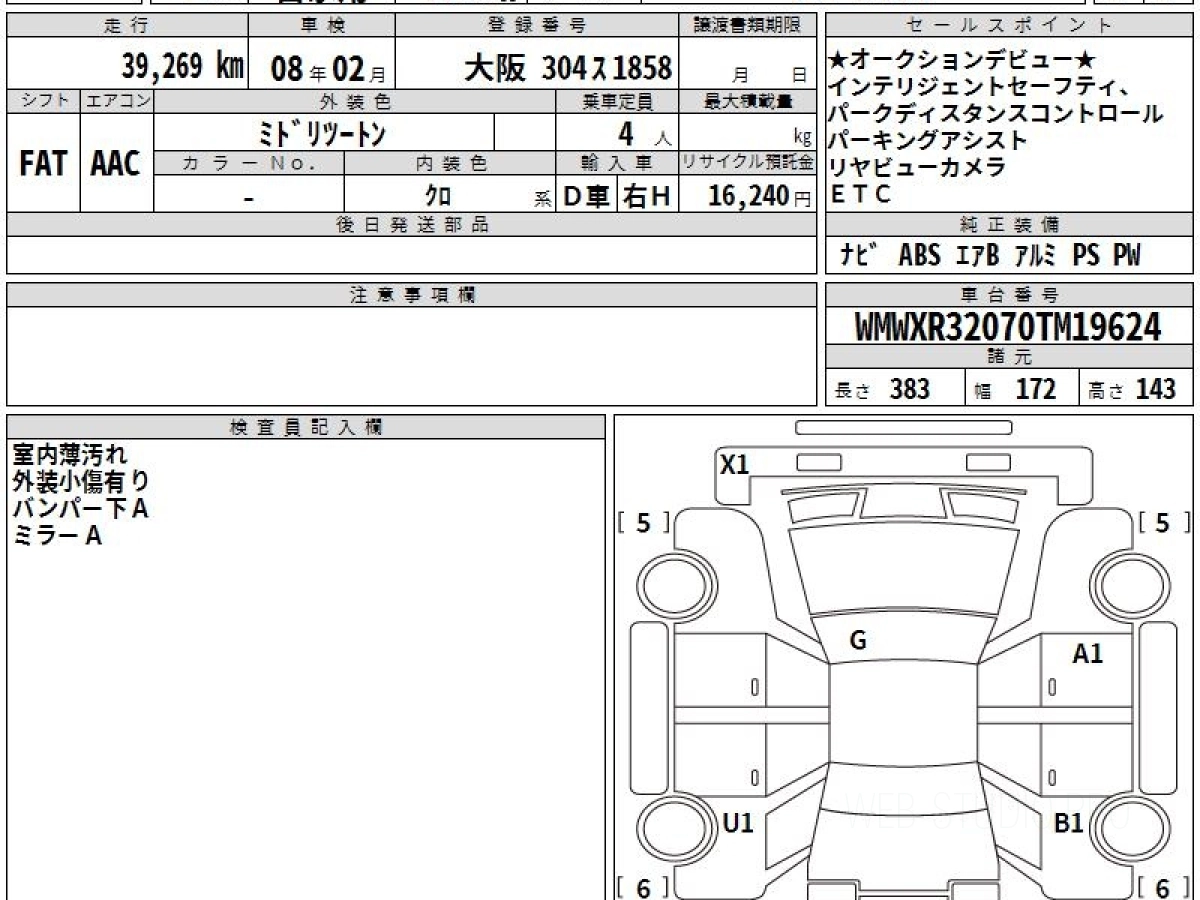Screen dimensions: 1200x900
Task: Click the 外装色 header
Action: (x=355, y=101)
